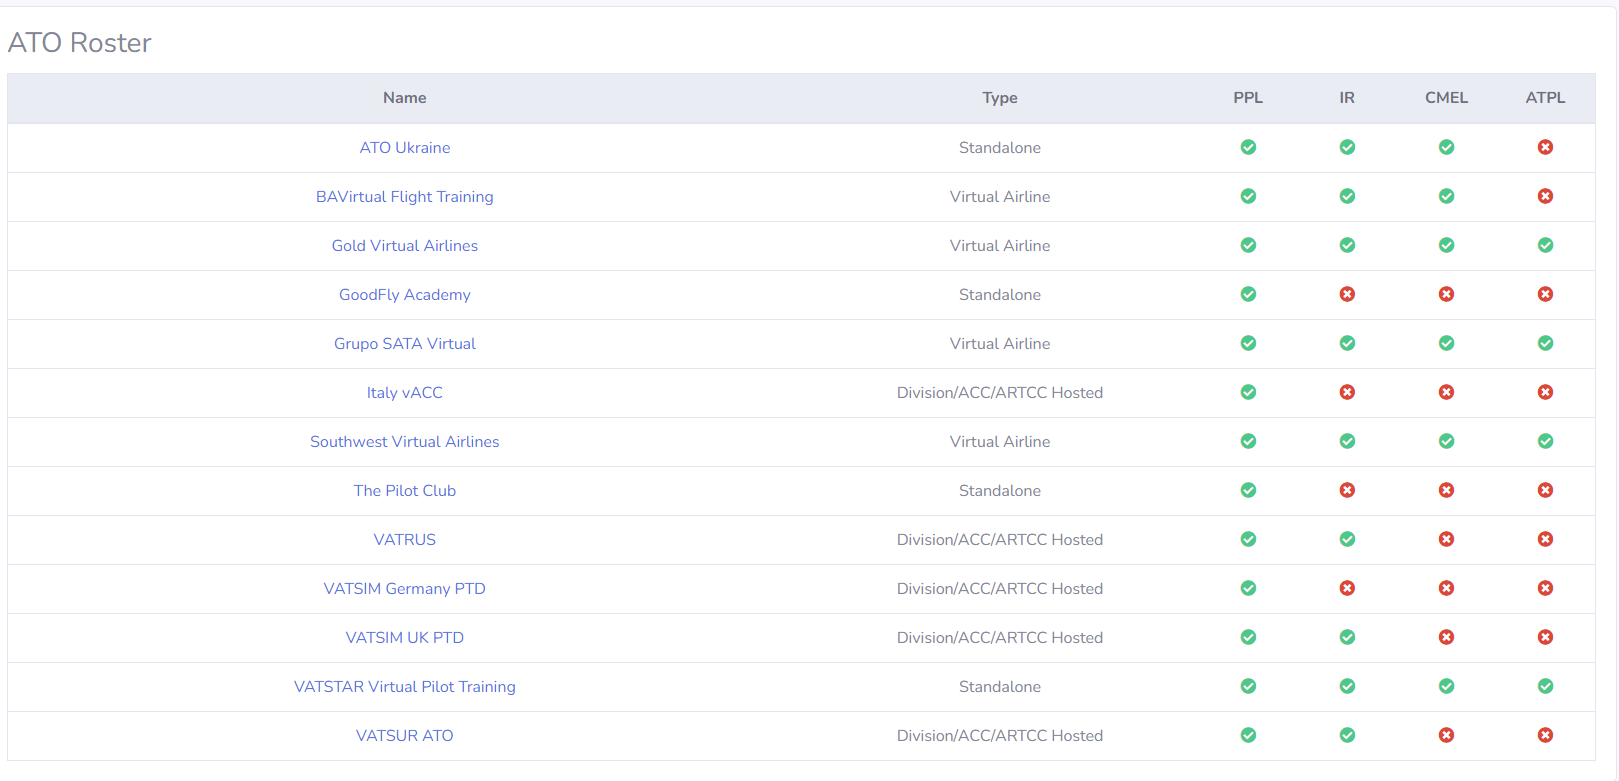Image resolution: width=1619 pixels, height=781 pixels.
Task: Click Southwest Virtual Airlines IR check icon
Action: click(1348, 441)
